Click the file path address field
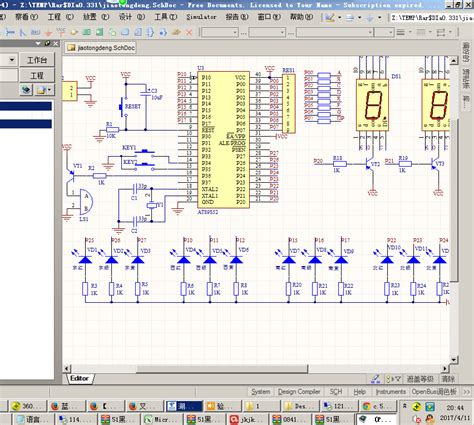Image resolution: width=474 pixels, height=425 pixels. point(431,18)
